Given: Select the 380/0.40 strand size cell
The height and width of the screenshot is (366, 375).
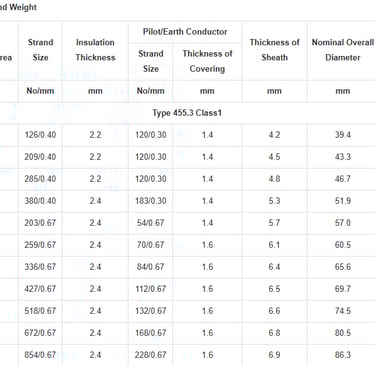Looking at the screenshot, I should pos(40,201).
